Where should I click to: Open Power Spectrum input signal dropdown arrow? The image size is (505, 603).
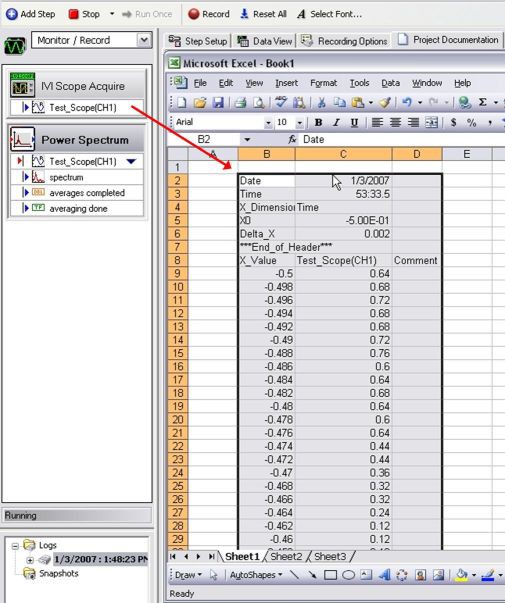coord(131,161)
